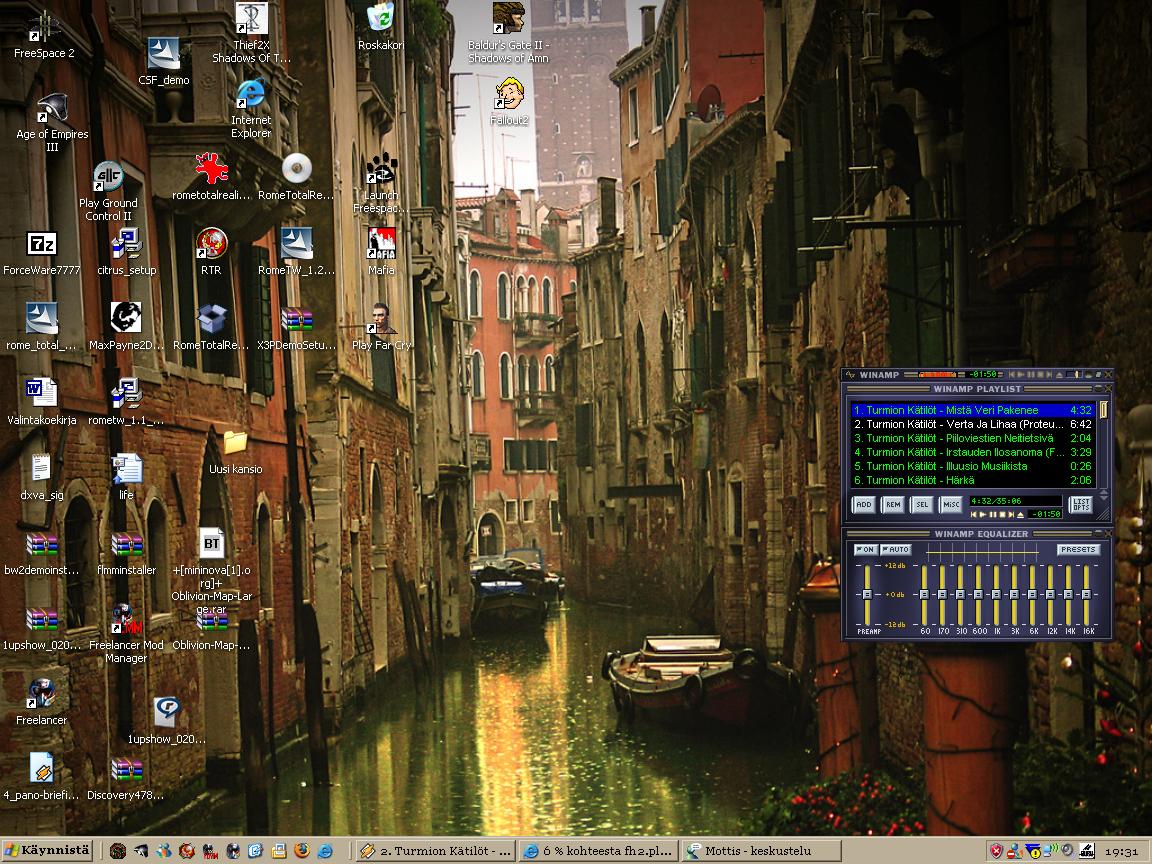This screenshot has height=864, width=1152.
Task: Click the PREAMP slider handle
Action: 867,594
